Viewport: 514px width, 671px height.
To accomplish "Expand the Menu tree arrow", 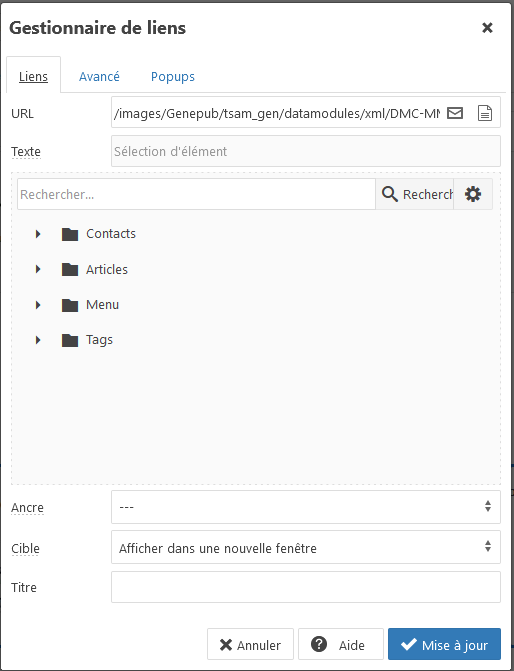I will pyautogui.click(x=38, y=305).
